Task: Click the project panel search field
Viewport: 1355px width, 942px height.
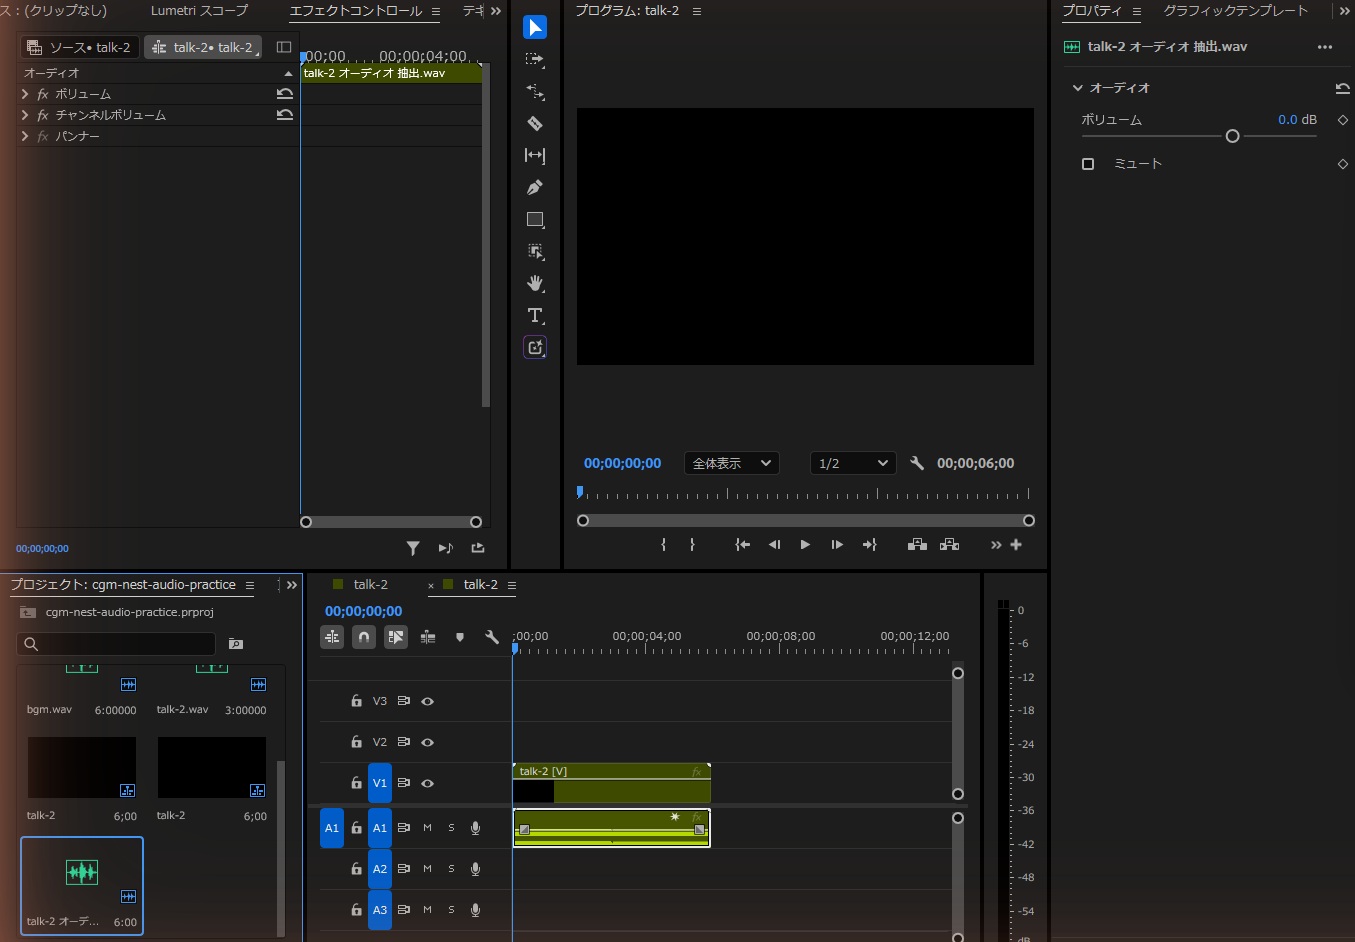Action: 116,644
